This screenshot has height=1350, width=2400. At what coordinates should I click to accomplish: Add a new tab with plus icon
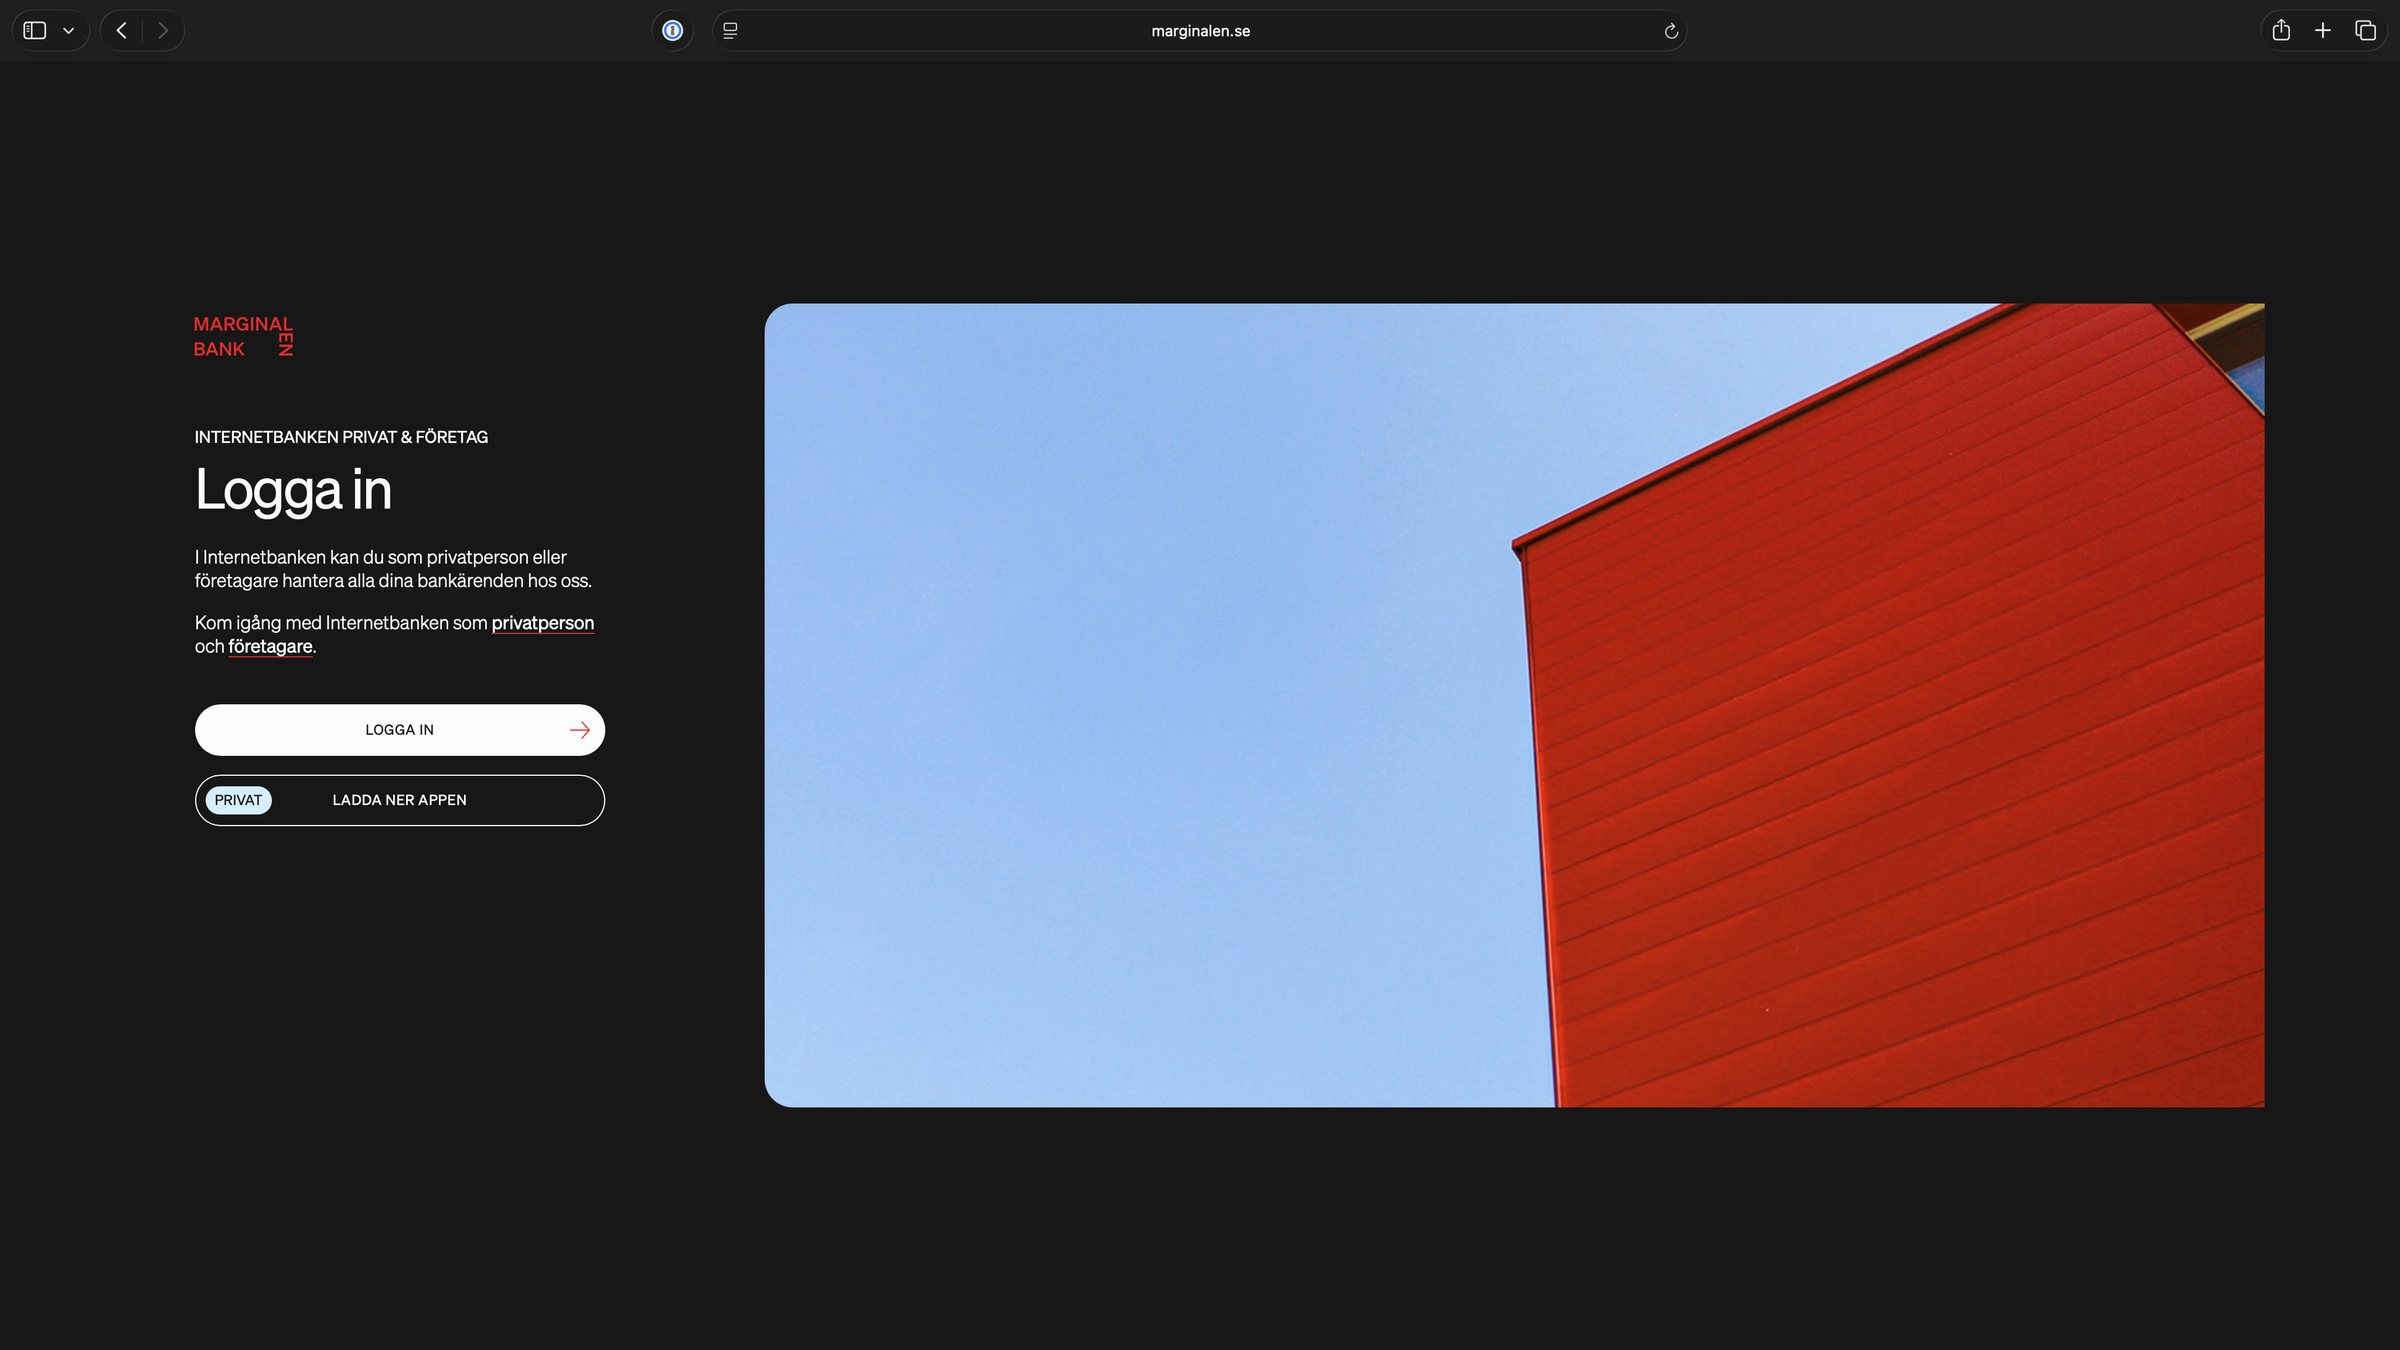(x=2323, y=31)
